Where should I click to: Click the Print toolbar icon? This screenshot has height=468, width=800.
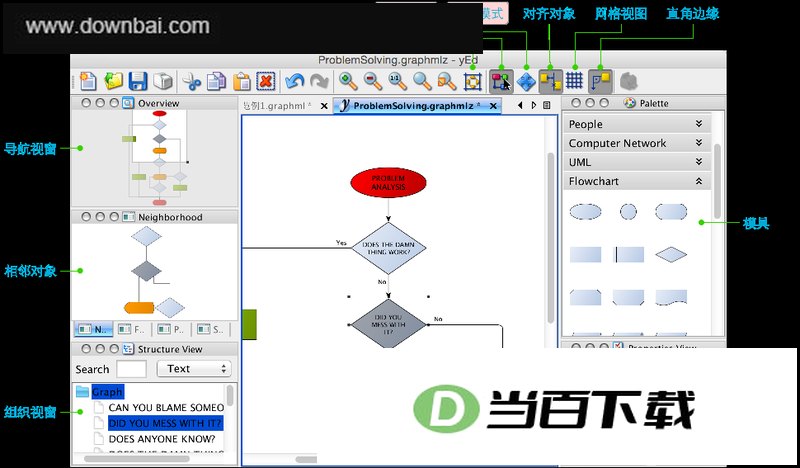click(163, 81)
